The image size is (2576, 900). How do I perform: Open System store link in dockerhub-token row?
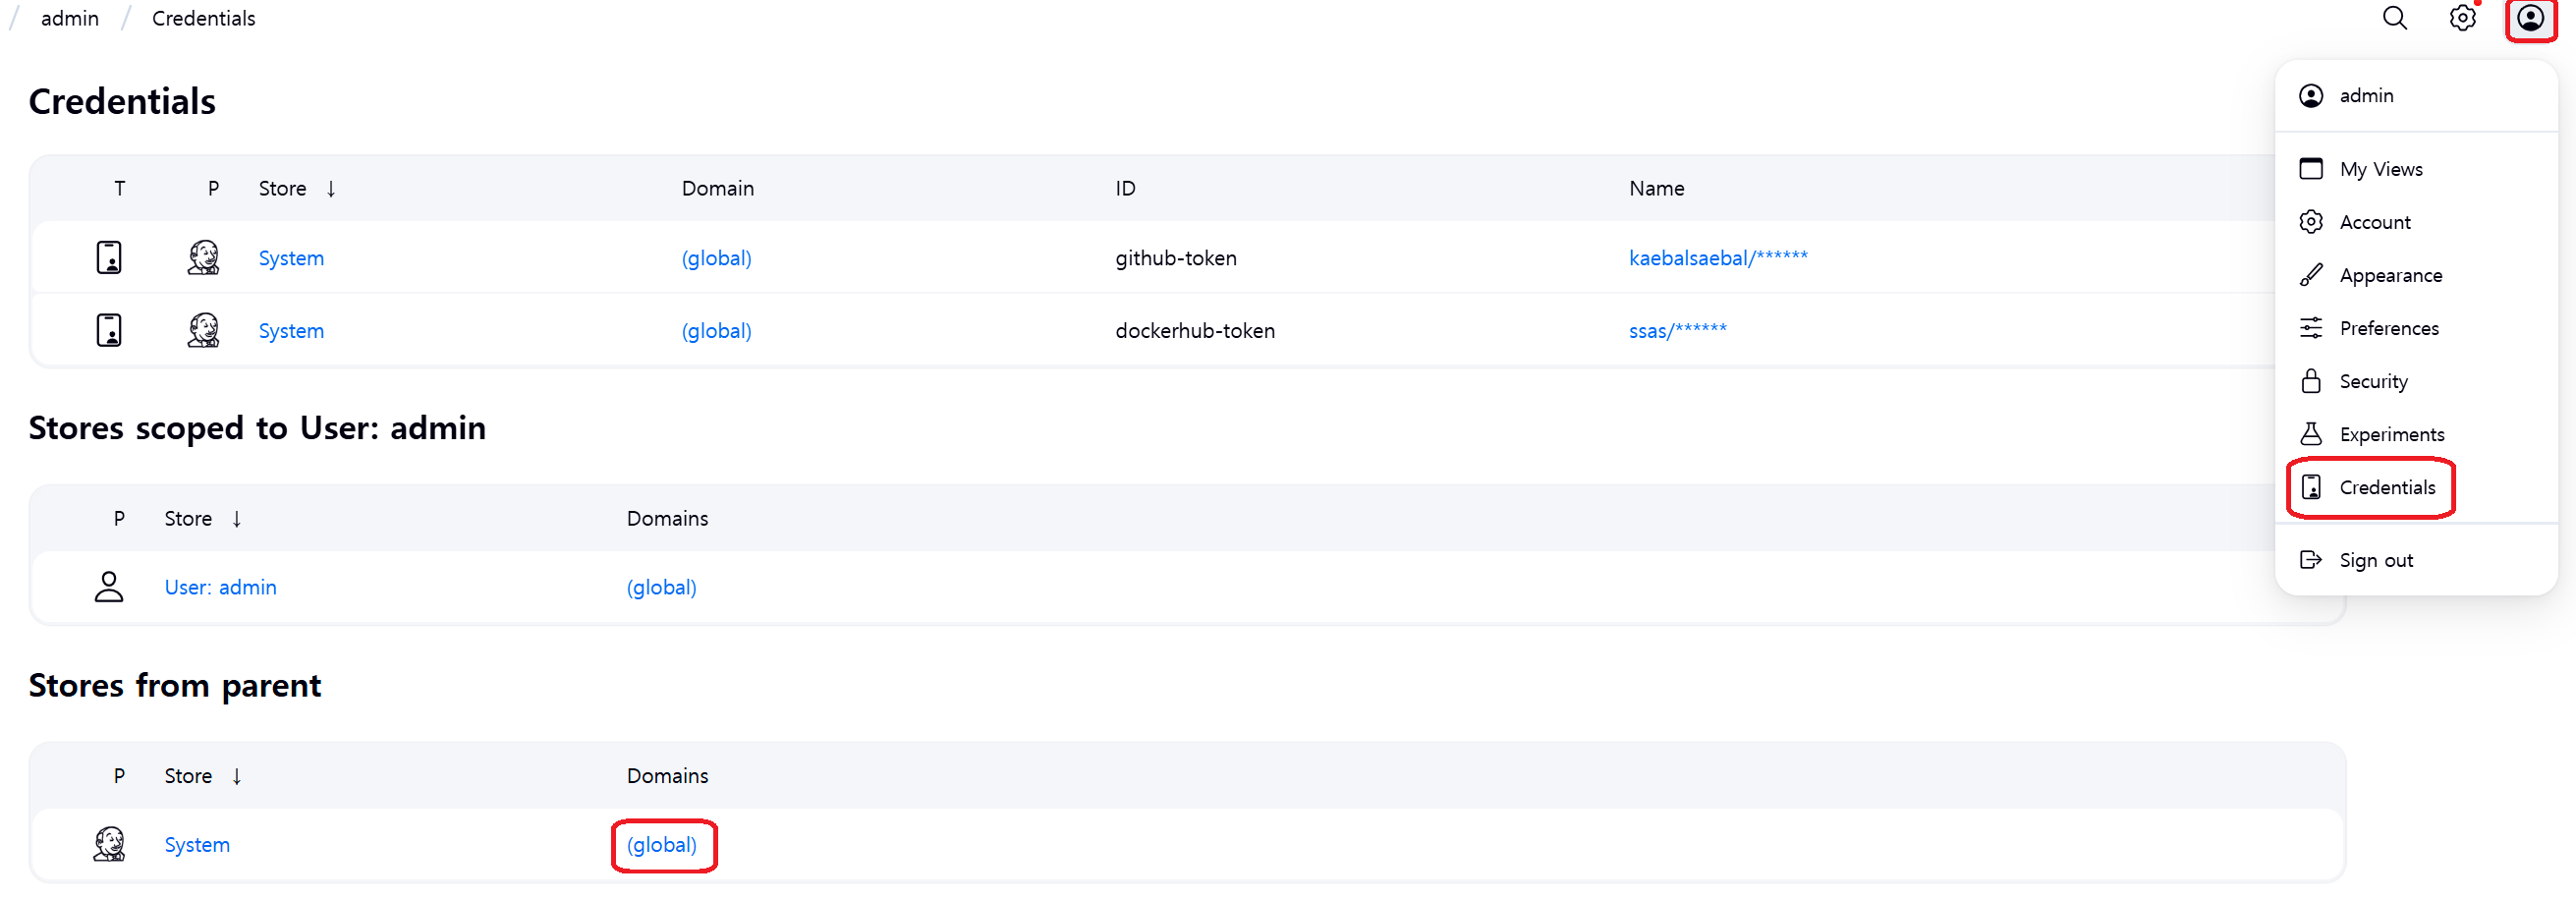click(x=291, y=330)
